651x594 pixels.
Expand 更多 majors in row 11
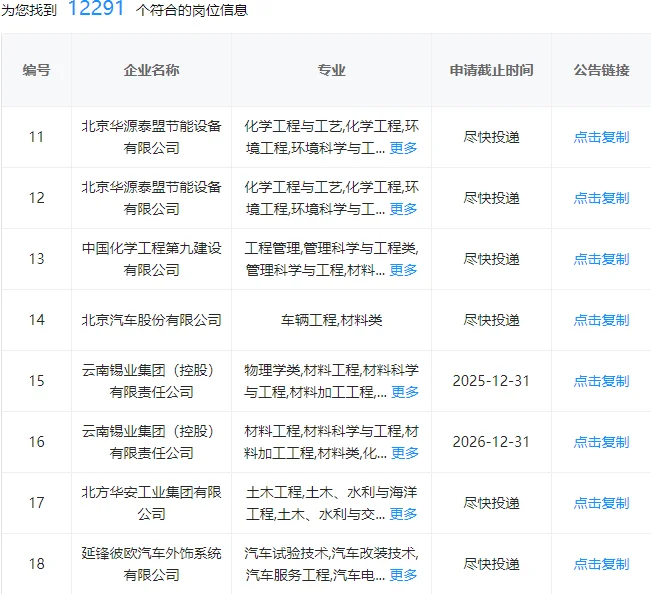[403, 148]
